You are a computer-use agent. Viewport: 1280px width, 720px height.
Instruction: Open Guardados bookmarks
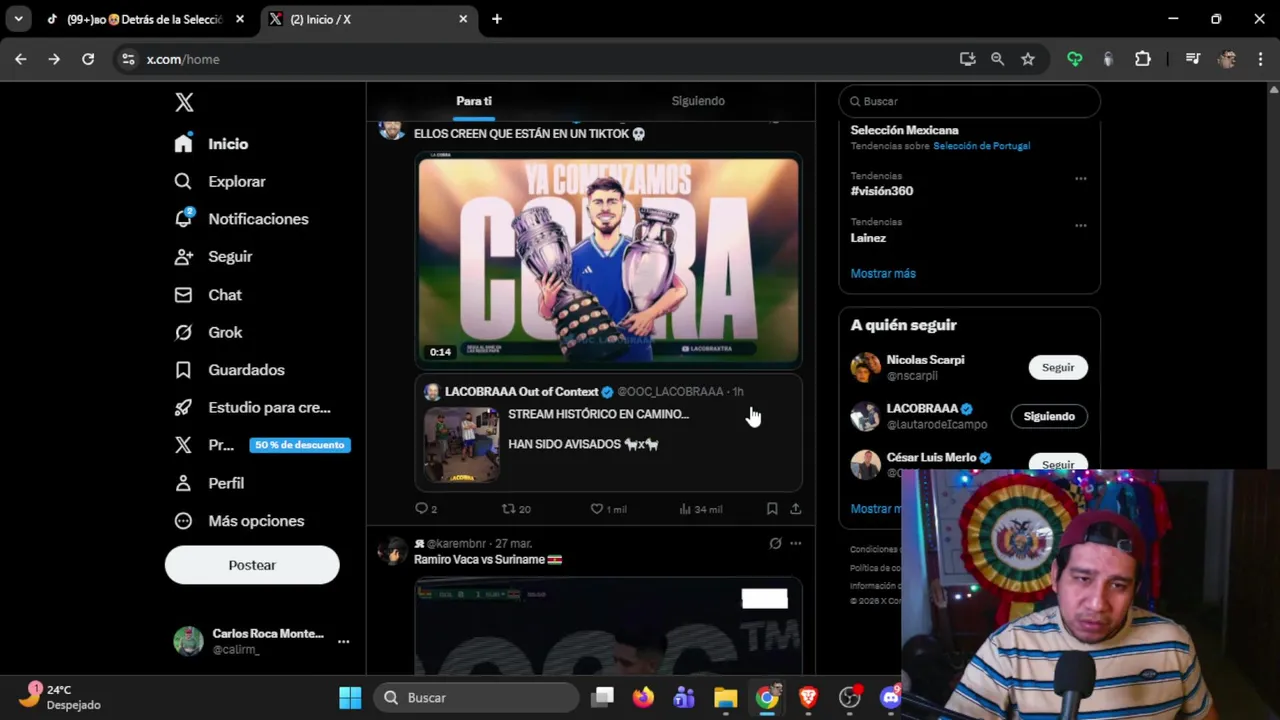point(230,370)
